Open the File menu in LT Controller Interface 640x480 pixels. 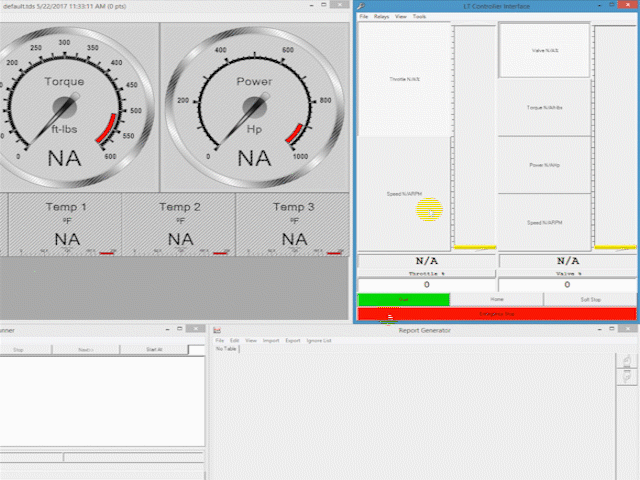pos(364,17)
